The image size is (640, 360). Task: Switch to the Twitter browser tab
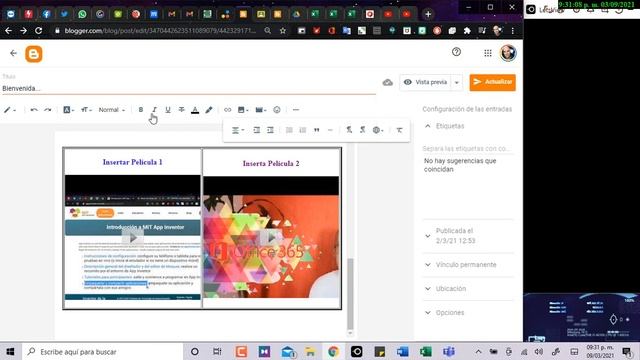coord(64,14)
